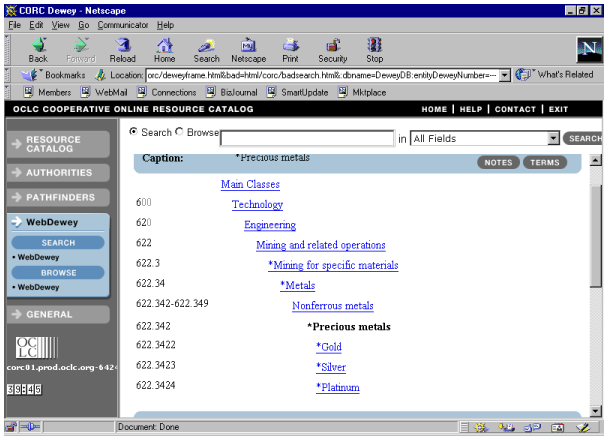Go to the Home page icon

pos(165,50)
